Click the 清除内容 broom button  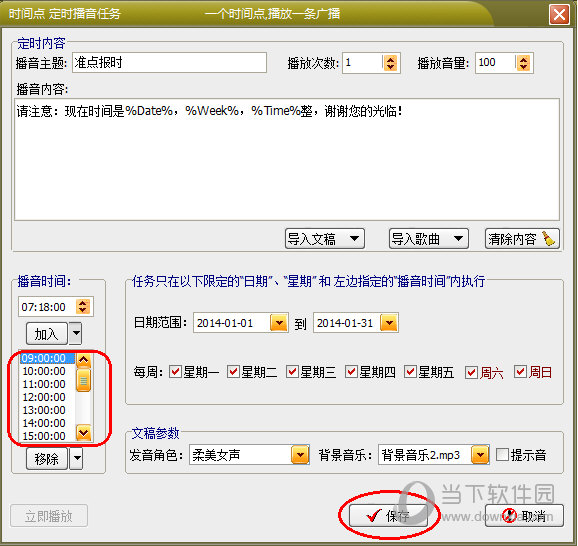tap(522, 239)
